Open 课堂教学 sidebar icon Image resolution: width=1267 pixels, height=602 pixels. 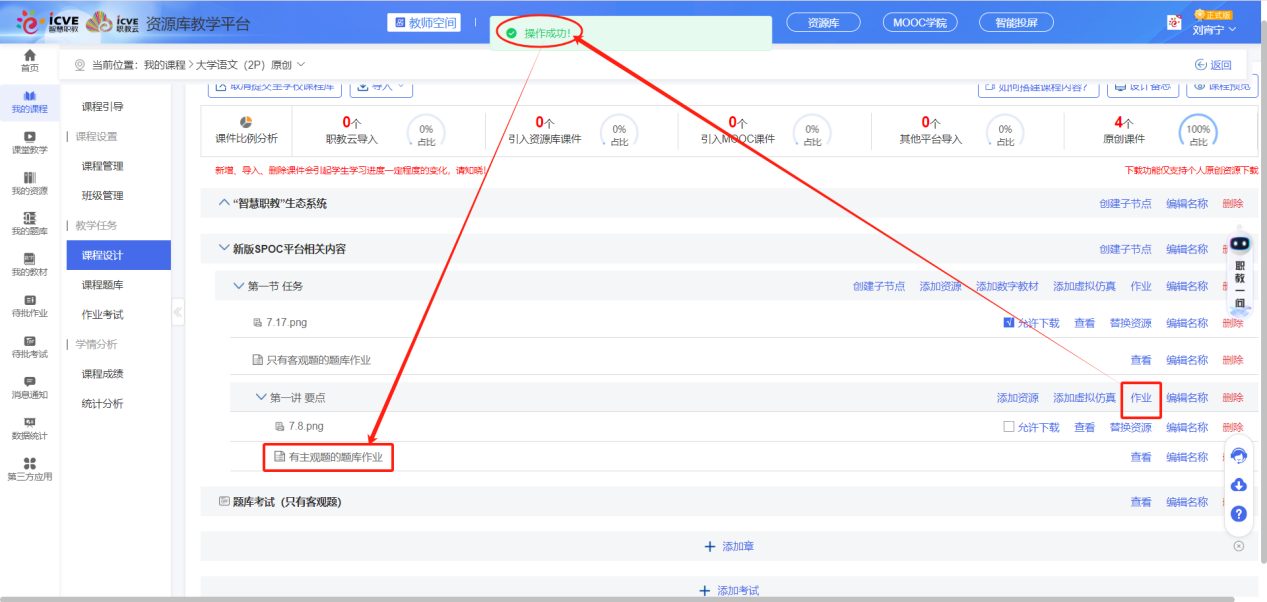coord(29,142)
